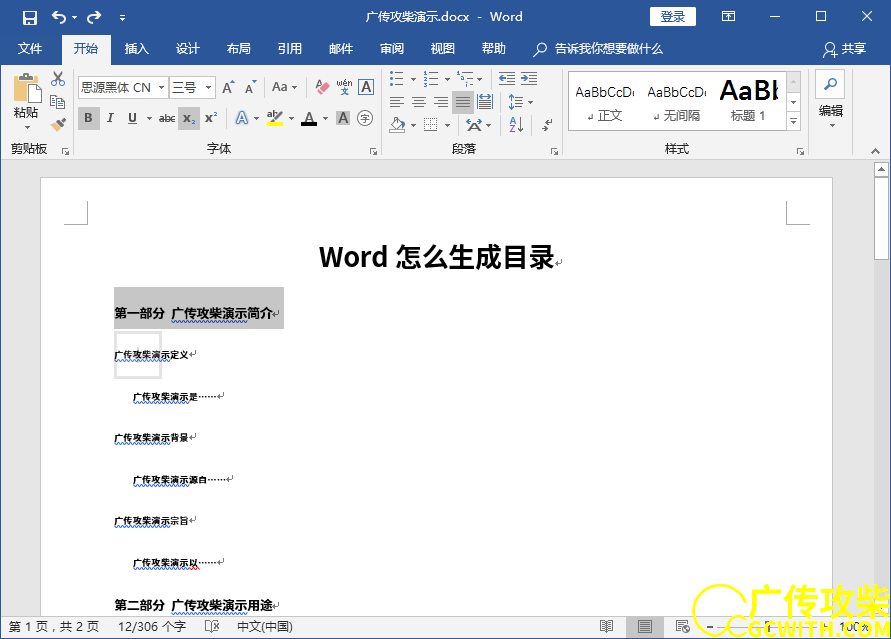891x639 pixels.
Task: Cut selection with the scissors icon
Action: [57, 78]
